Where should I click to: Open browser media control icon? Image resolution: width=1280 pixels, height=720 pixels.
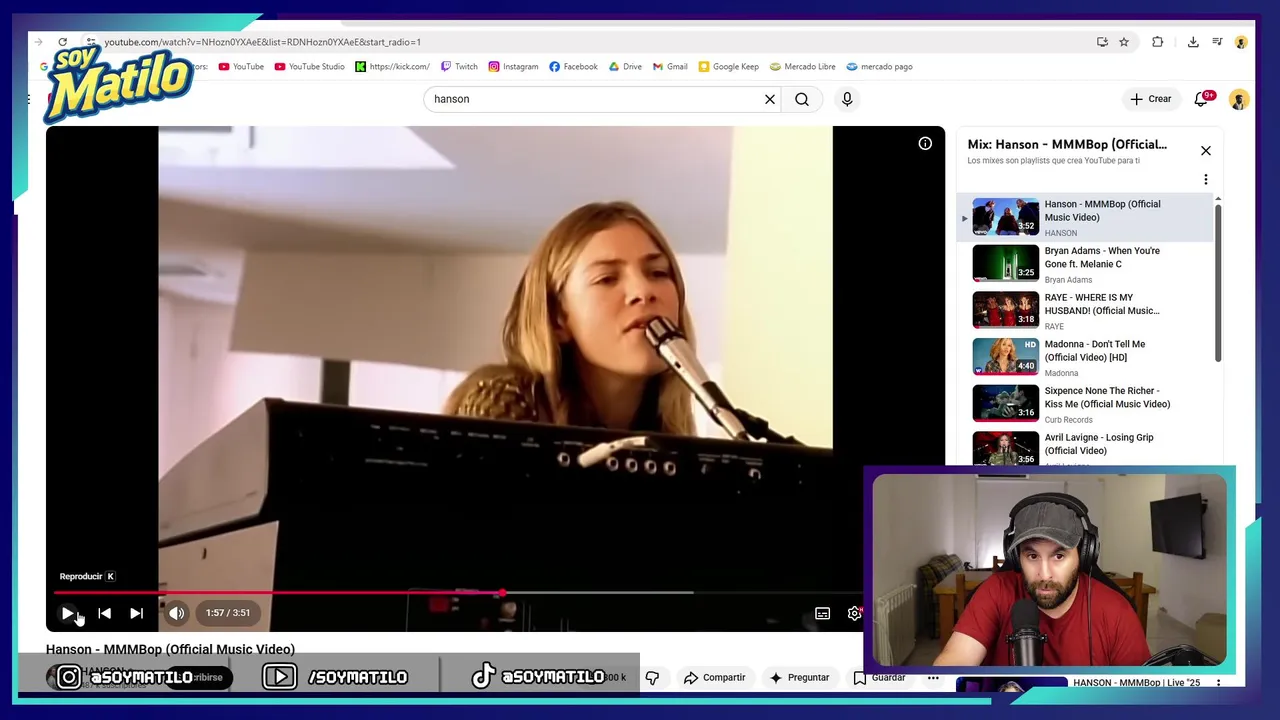(1217, 42)
